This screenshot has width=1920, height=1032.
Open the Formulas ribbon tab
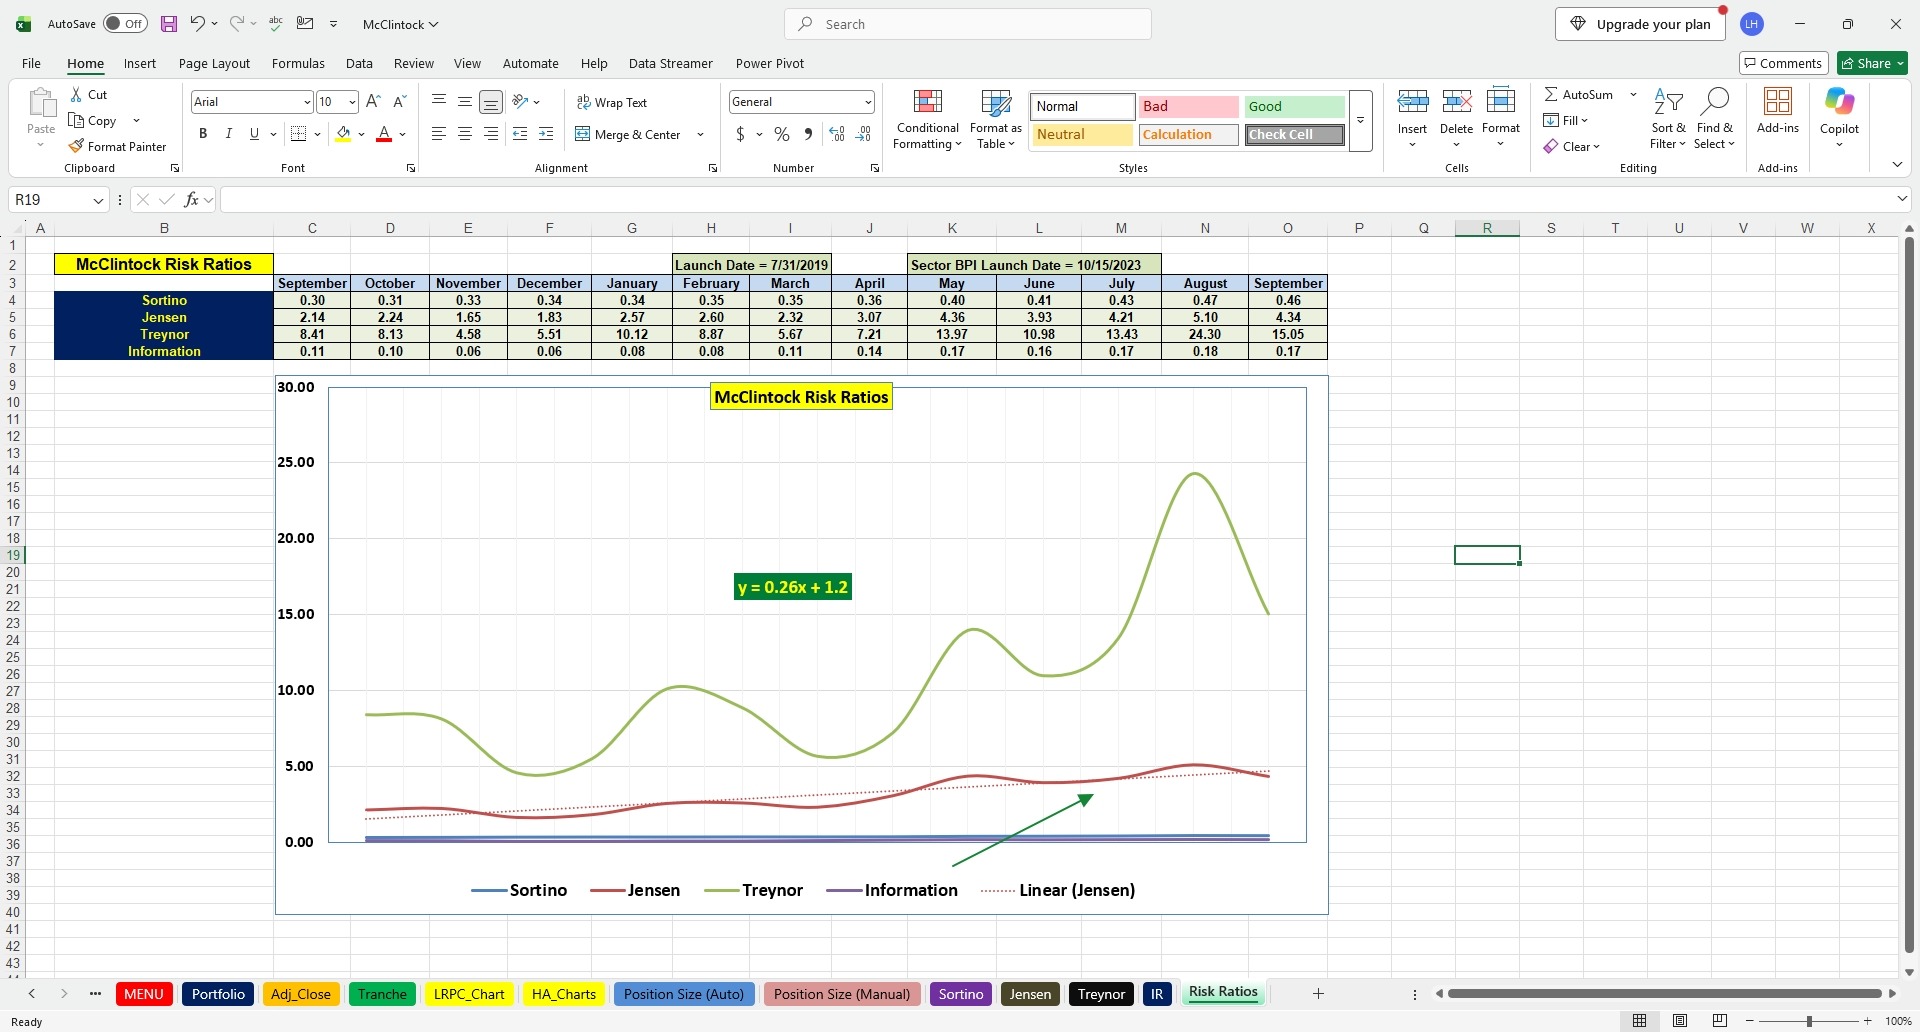[x=298, y=63]
